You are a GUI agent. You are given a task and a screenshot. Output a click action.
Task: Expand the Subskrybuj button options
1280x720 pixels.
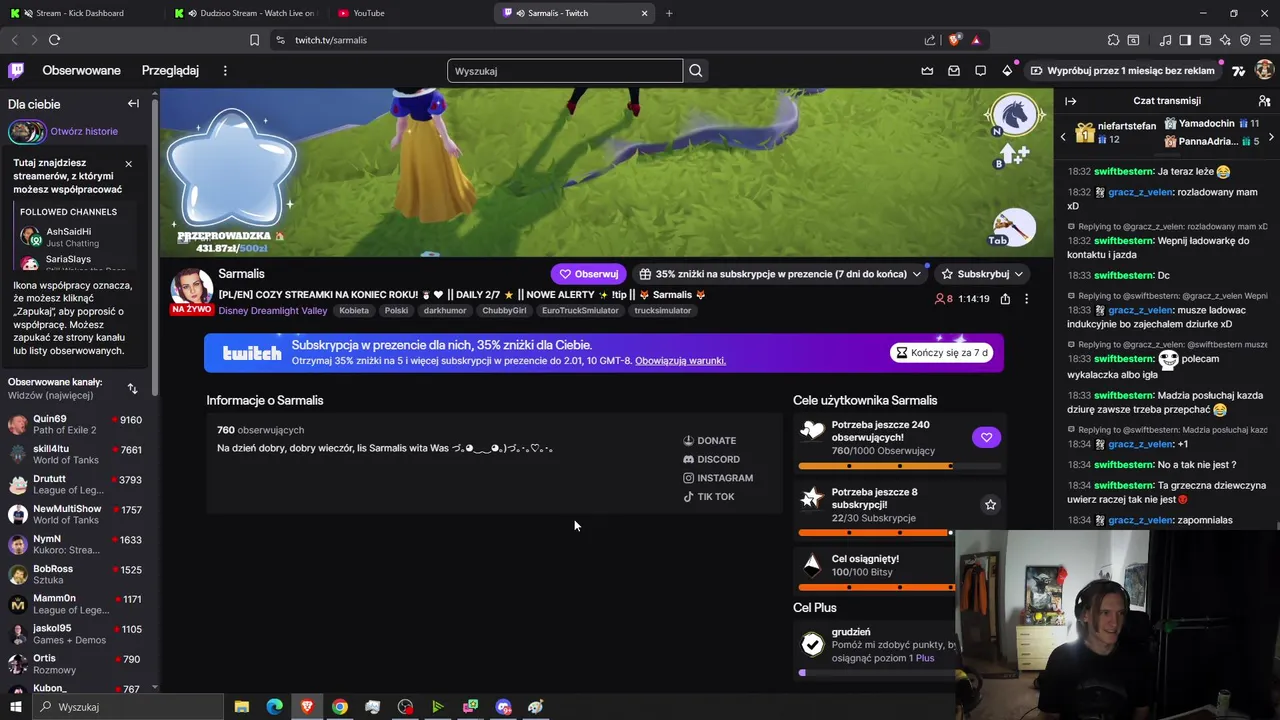tap(1019, 274)
